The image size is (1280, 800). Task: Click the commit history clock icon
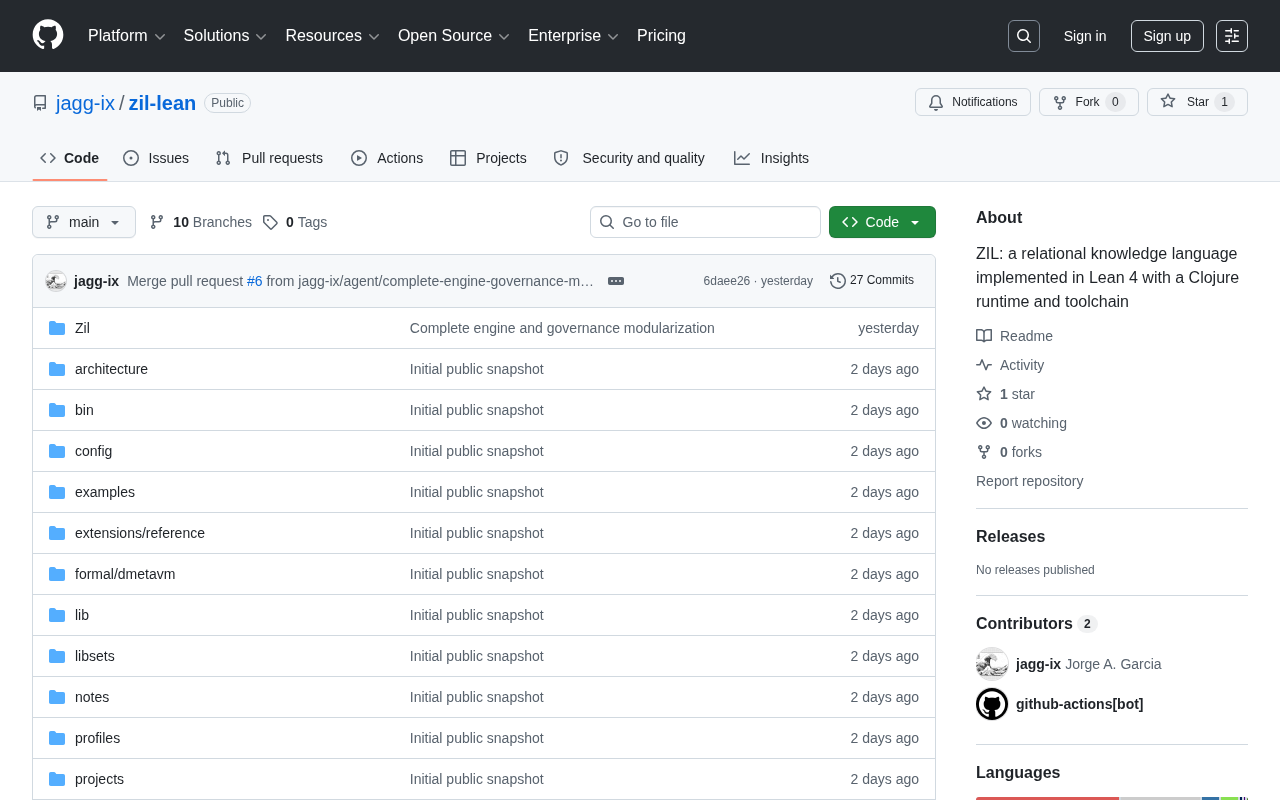click(x=838, y=281)
